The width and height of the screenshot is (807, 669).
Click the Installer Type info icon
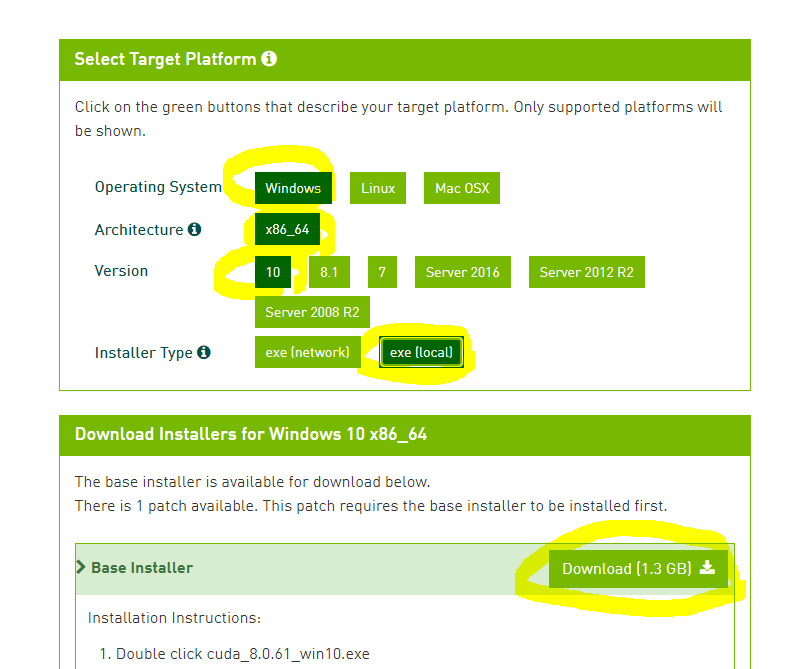pos(204,352)
